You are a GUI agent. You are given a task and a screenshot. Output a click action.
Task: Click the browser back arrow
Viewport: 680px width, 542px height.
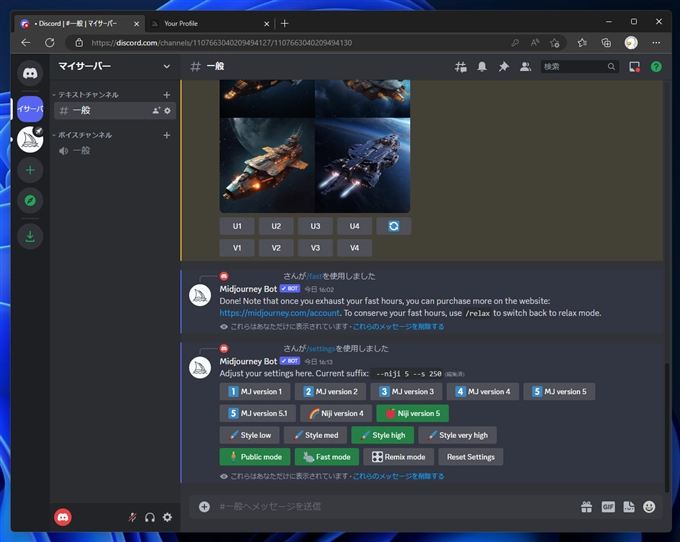point(26,42)
